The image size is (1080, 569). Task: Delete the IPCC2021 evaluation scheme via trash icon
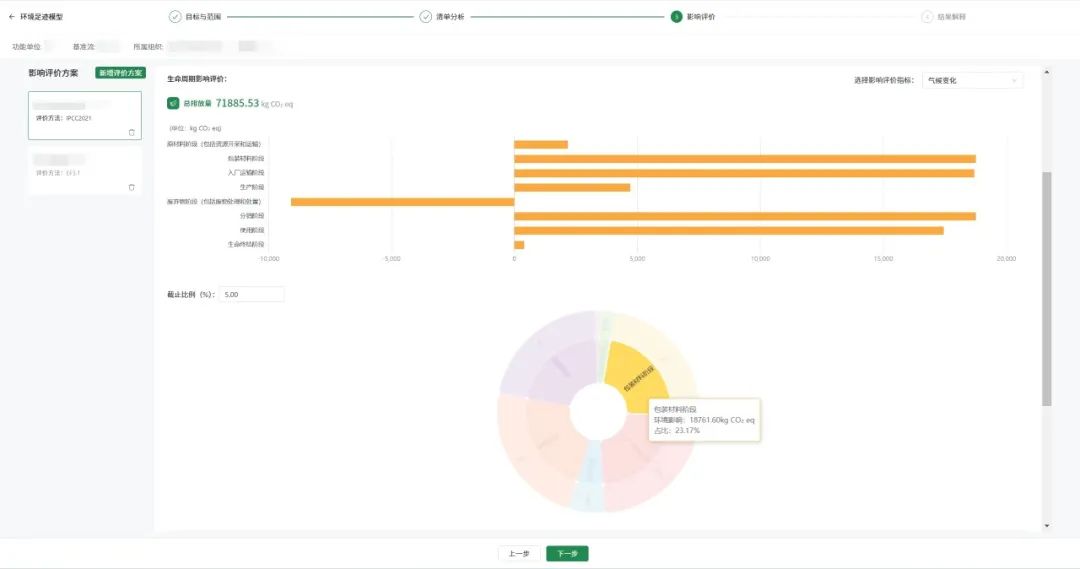(131, 132)
